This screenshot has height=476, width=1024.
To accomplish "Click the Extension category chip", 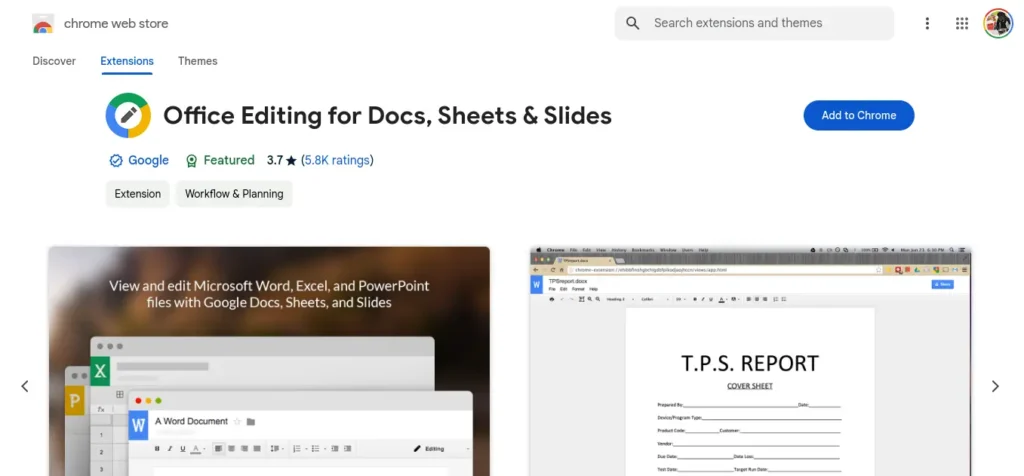I will [137, 194].
